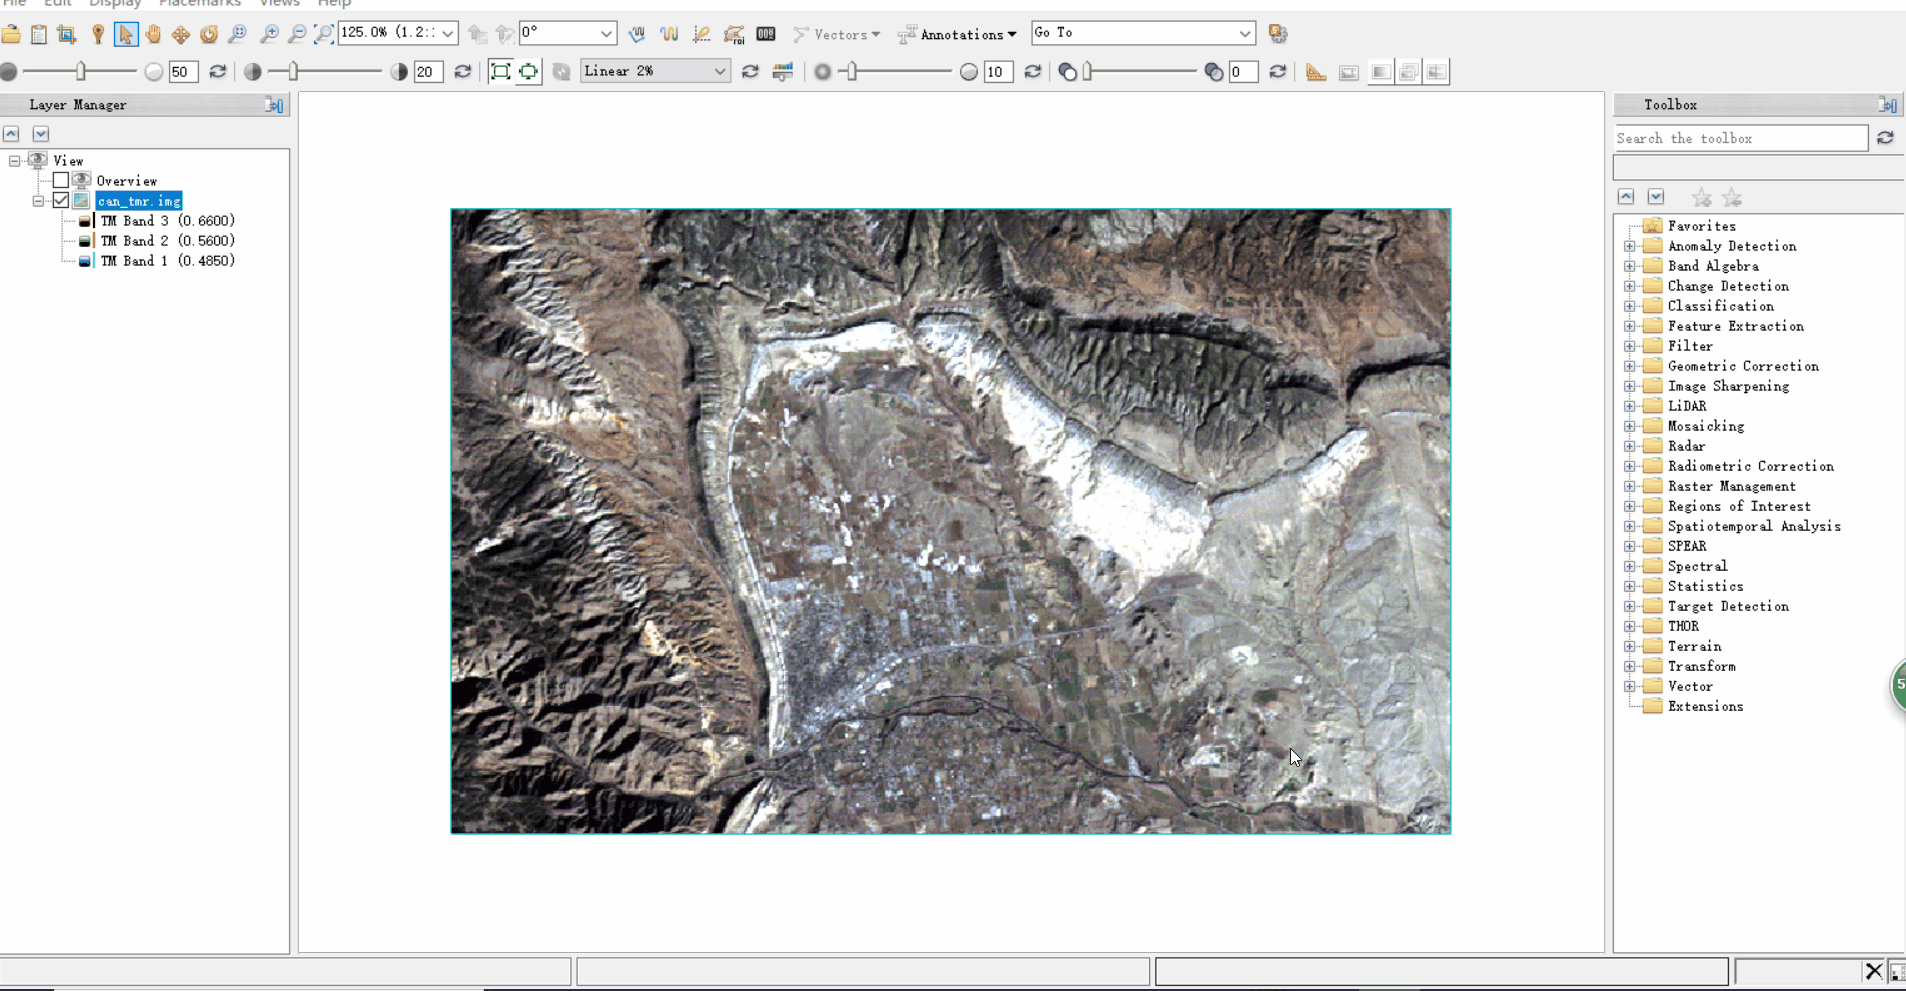Reset brightness with its refresh icon
This screenshot has height=991, width=1906.
[x=218, y=72]
